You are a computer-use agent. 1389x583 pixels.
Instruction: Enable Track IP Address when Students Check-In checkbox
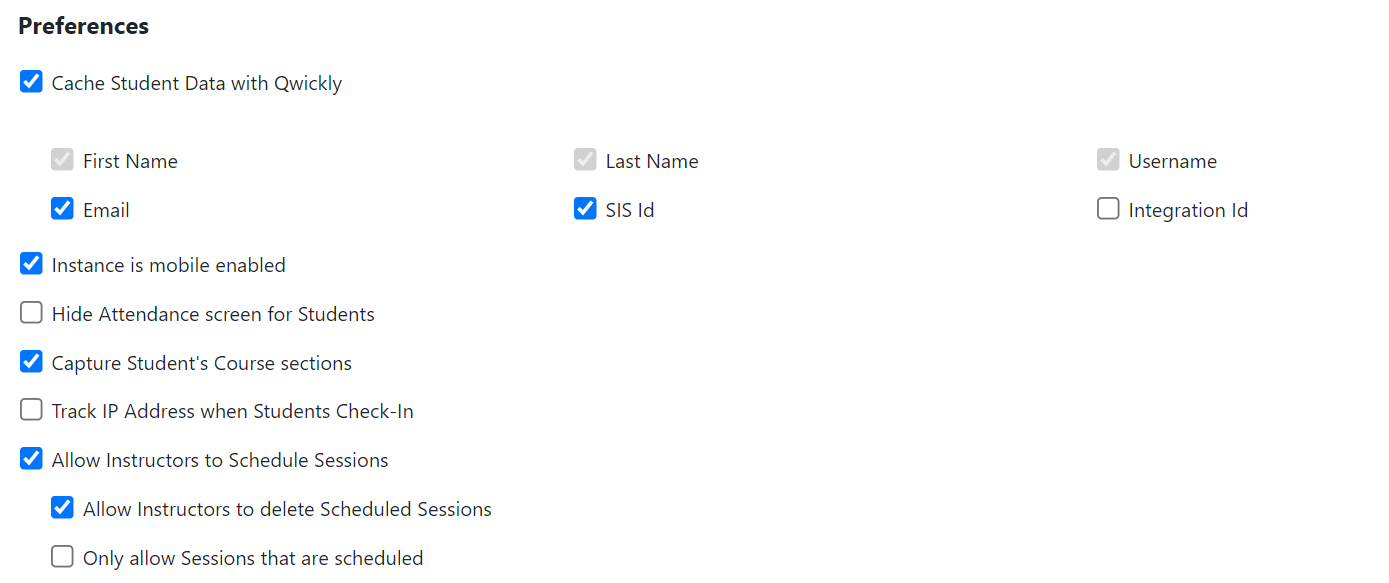(x=31, y=410)
